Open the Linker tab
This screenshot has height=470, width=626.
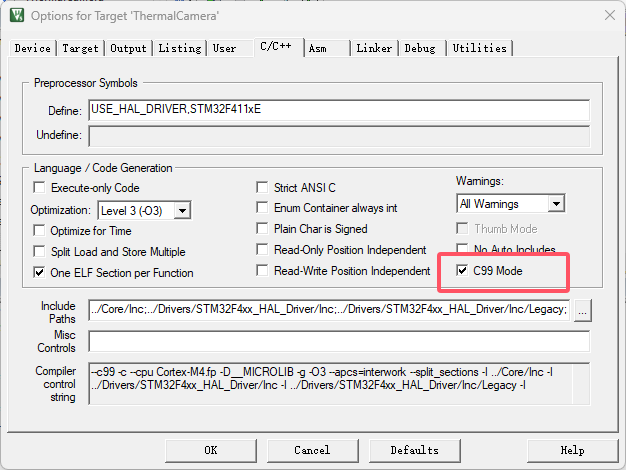point(374,48)
